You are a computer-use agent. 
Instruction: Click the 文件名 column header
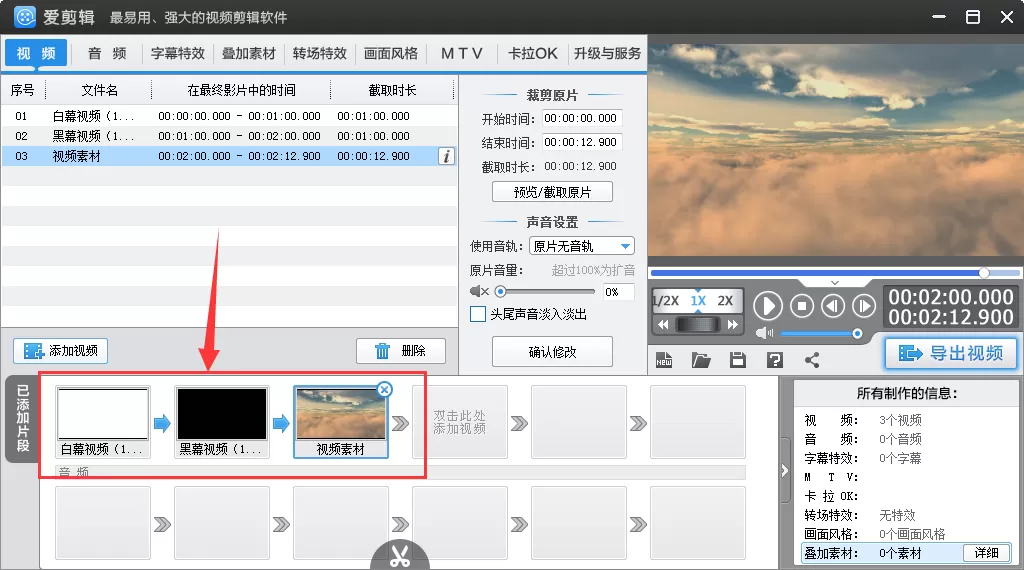click(x=99, y=90)
